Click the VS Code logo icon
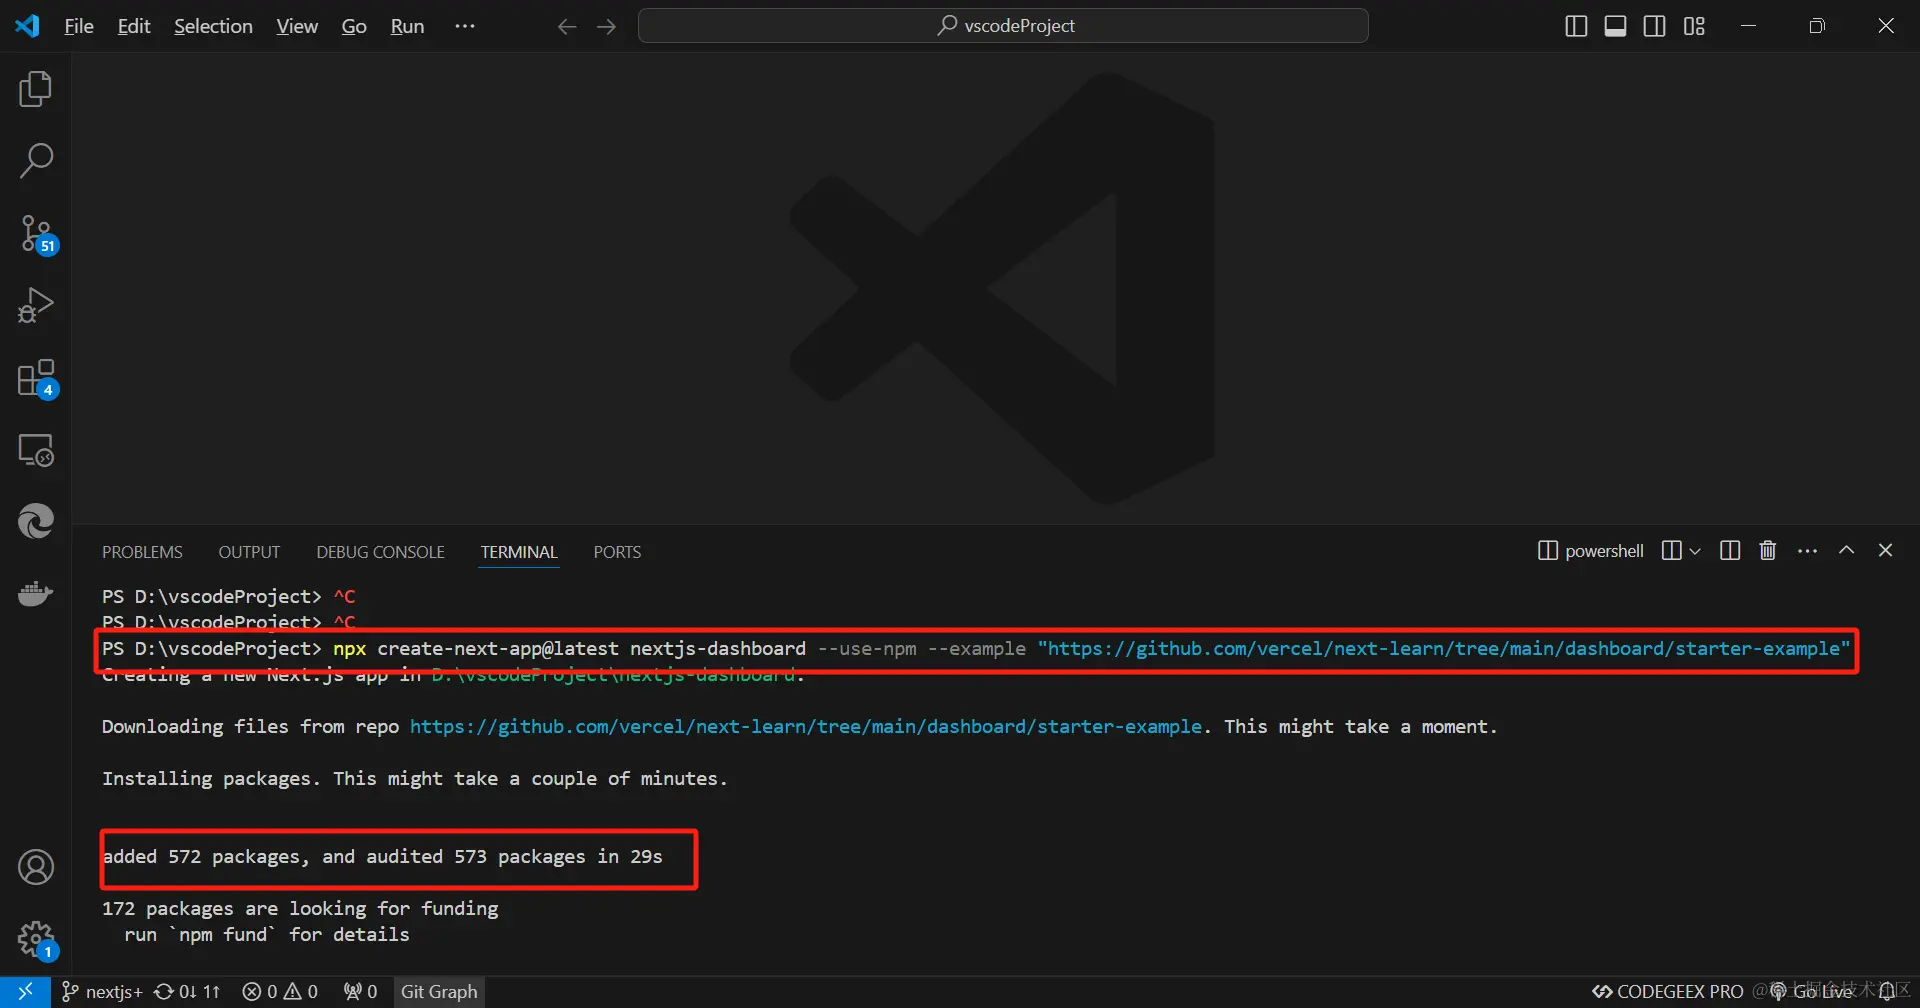The height and width of the screenshot is (1008, 1920). click(x=27, y=26)
